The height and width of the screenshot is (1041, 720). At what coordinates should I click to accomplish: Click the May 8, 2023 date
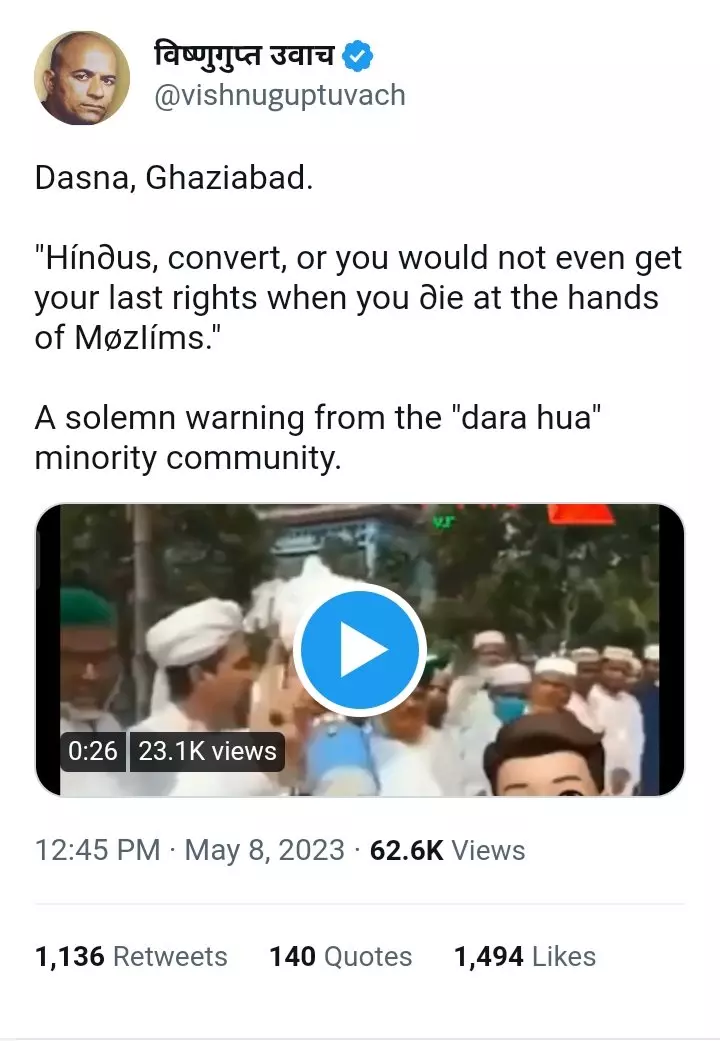click(x=264, y=850)
